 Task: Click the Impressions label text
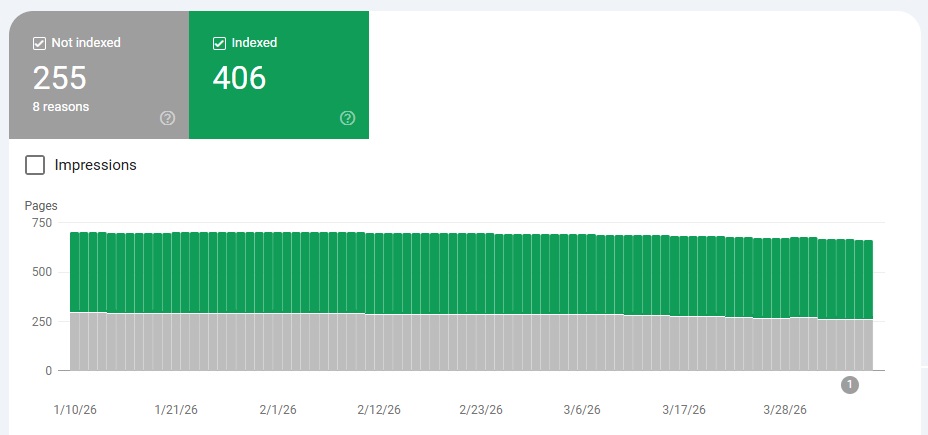pos(95,165)
